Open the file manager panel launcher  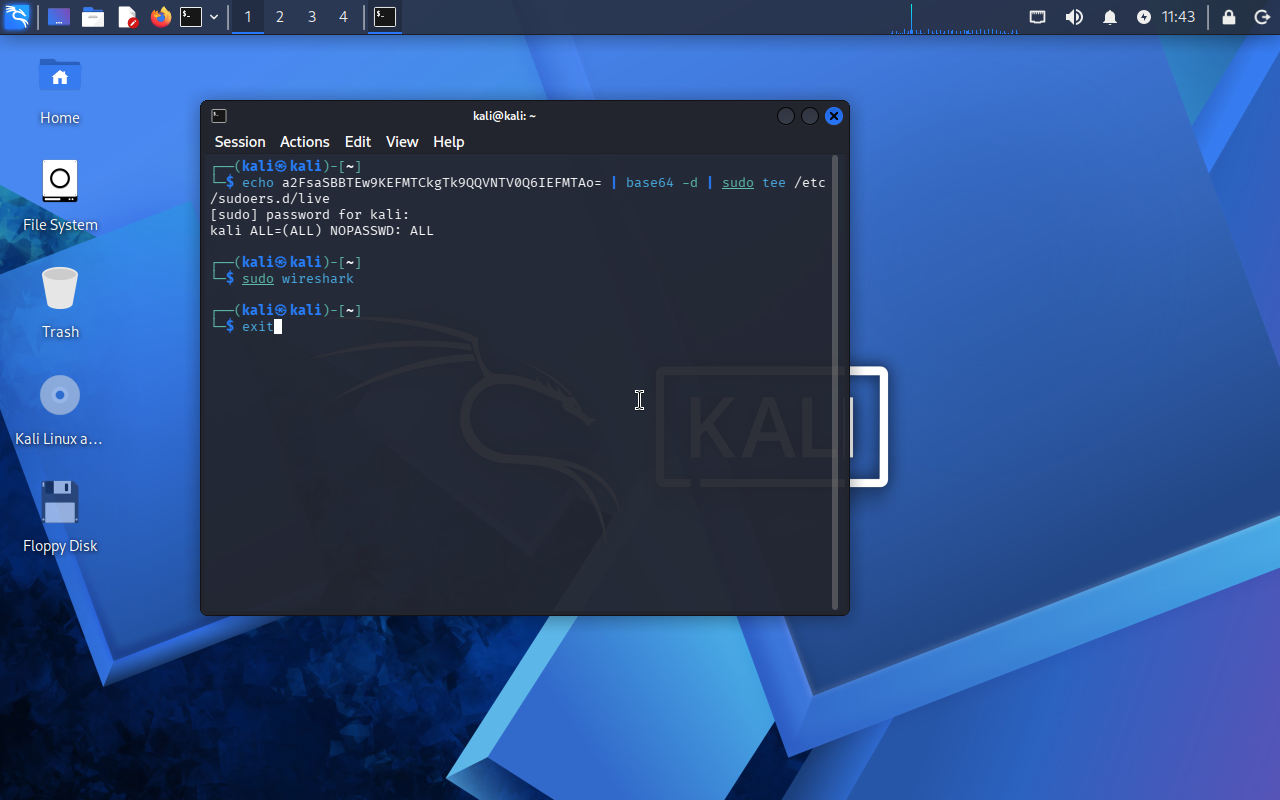pyautogui.click(x=93, y=17)
